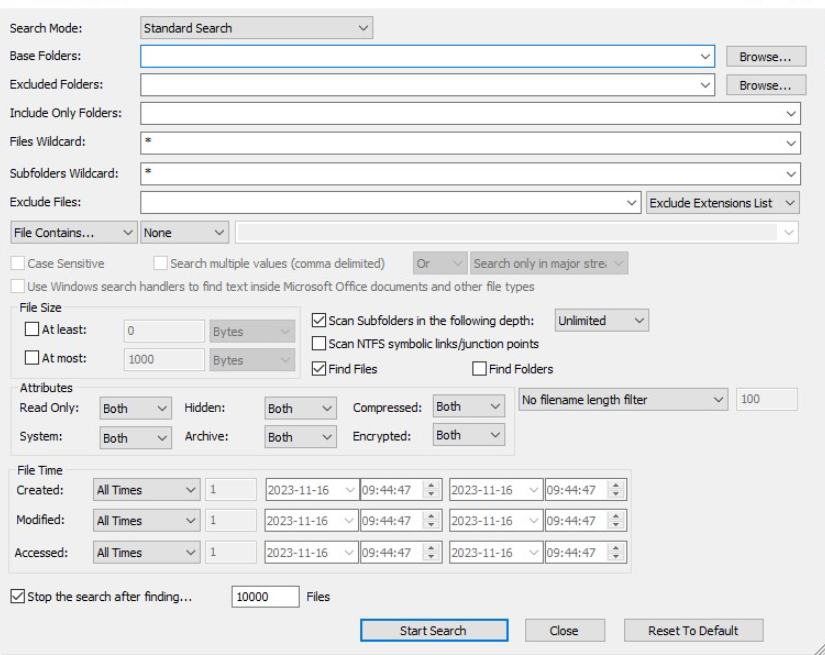Viewport: 825px width, 655px height.
Task: Open the Search Mode dropdown
Action: point(256,28)
